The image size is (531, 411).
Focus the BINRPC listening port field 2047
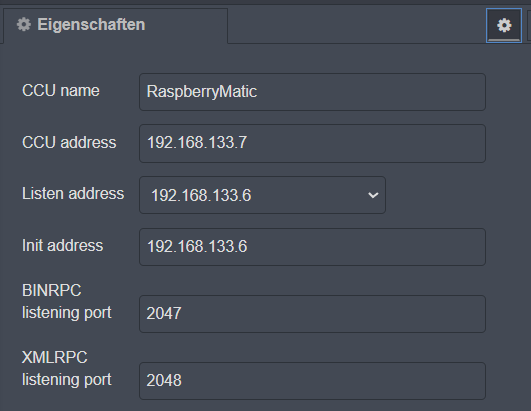[x=312, y=314]
